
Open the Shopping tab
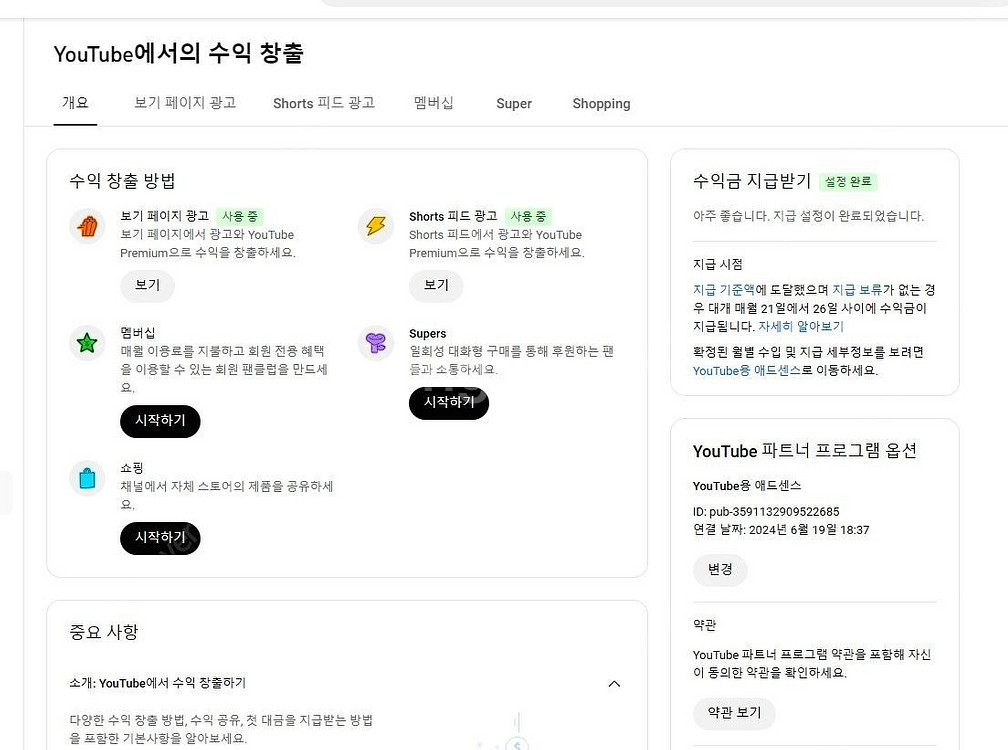pyautogui.click(x=601, y=103)
